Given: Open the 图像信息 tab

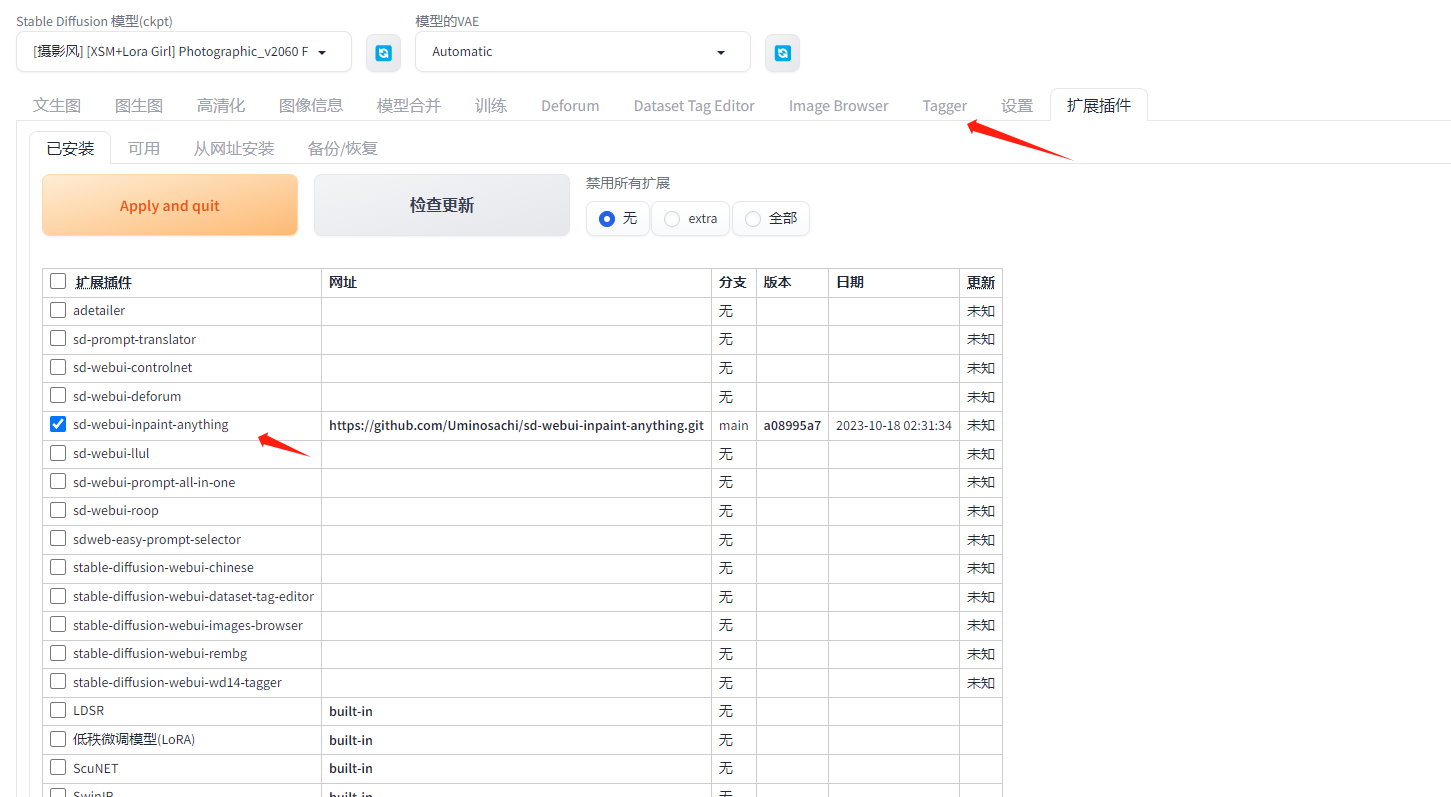Looking at the screenshot, I should [x=311, y=105].
